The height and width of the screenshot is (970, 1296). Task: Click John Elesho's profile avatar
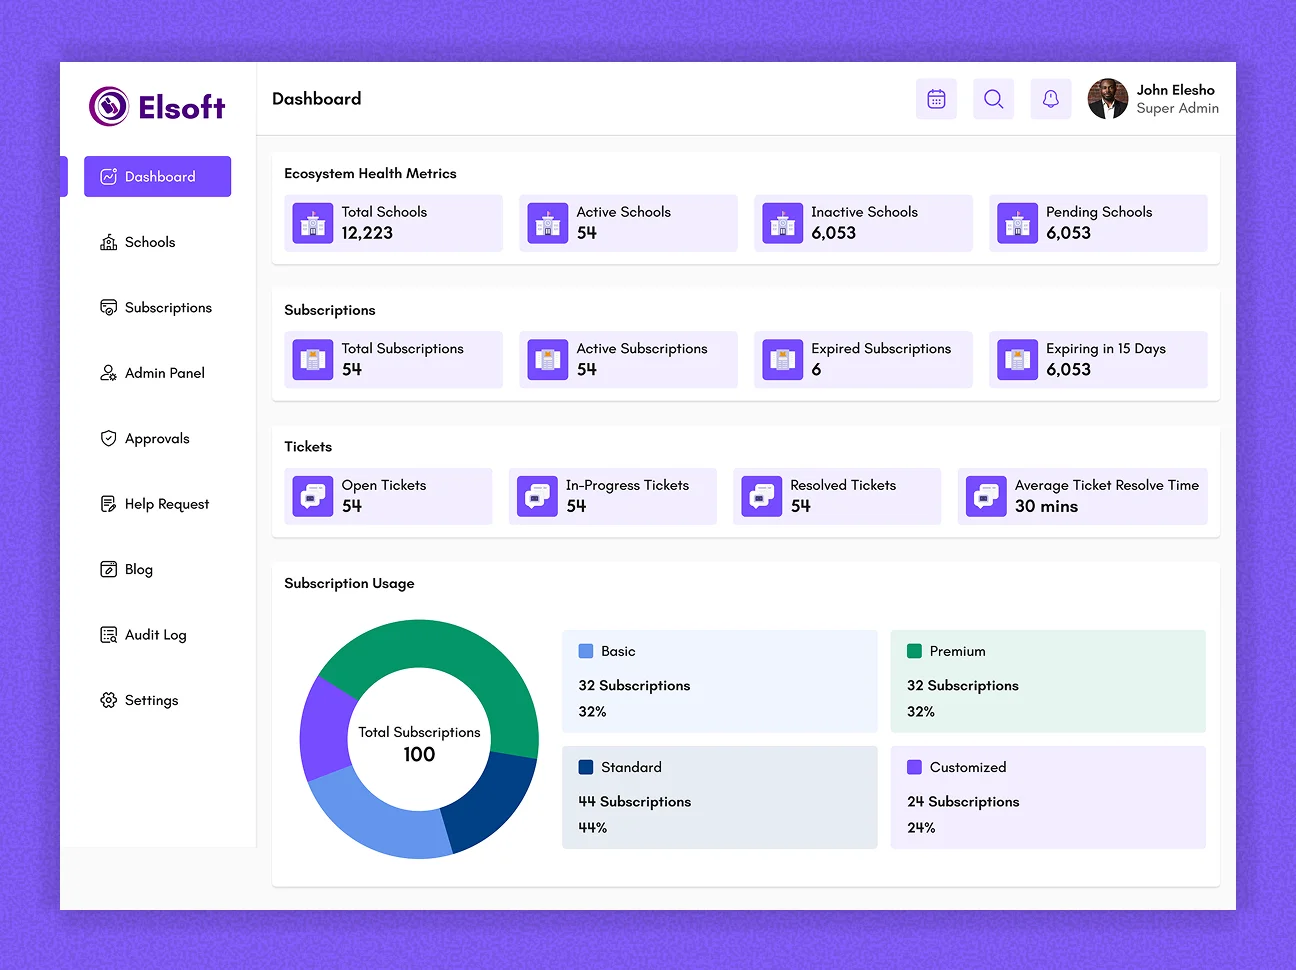tap(1108, 99)
